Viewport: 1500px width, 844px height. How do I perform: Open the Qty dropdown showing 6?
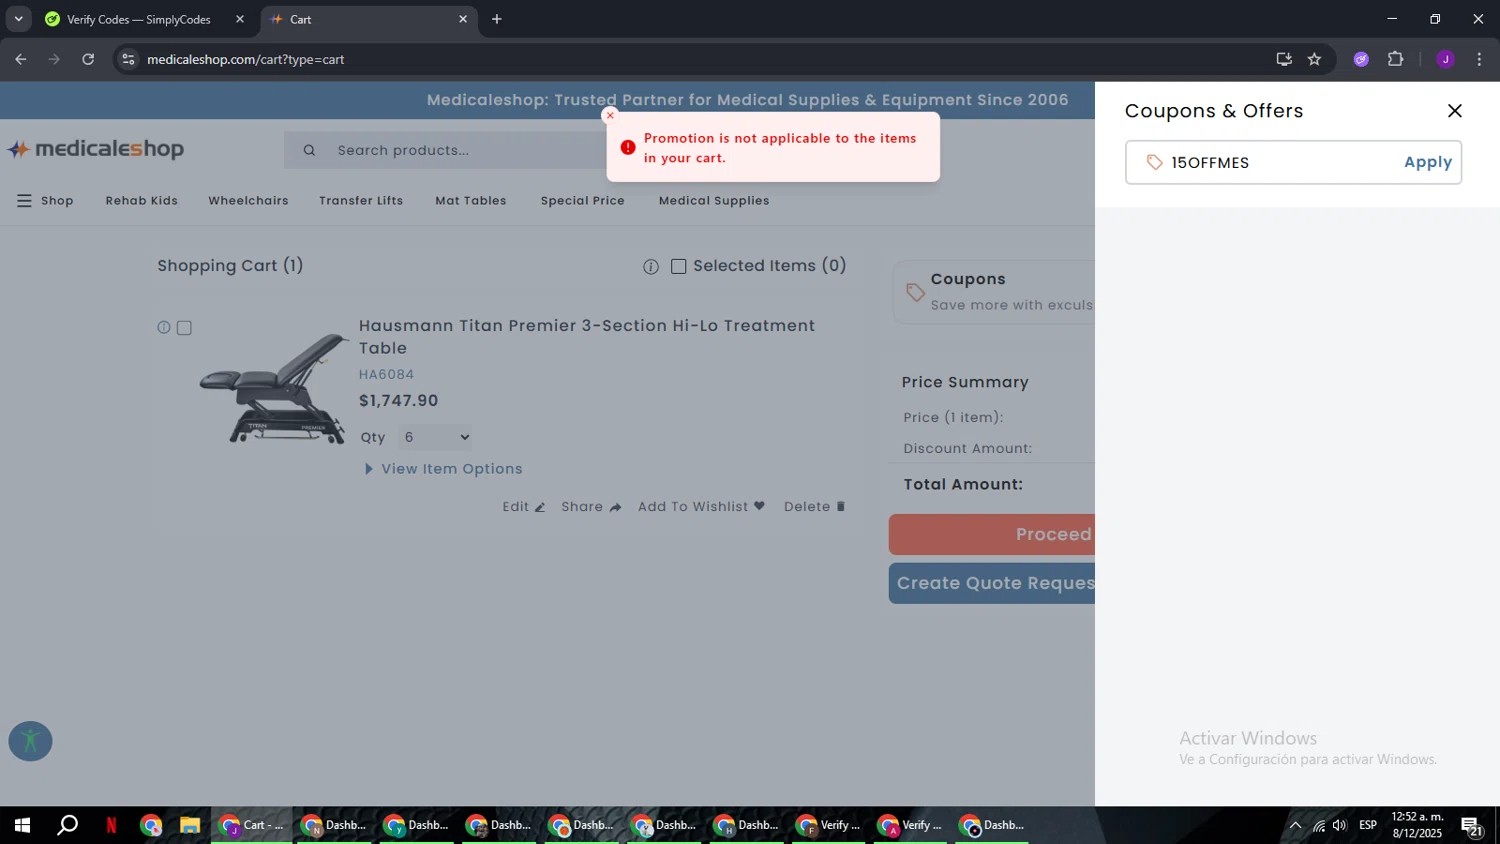click(435, 437)
